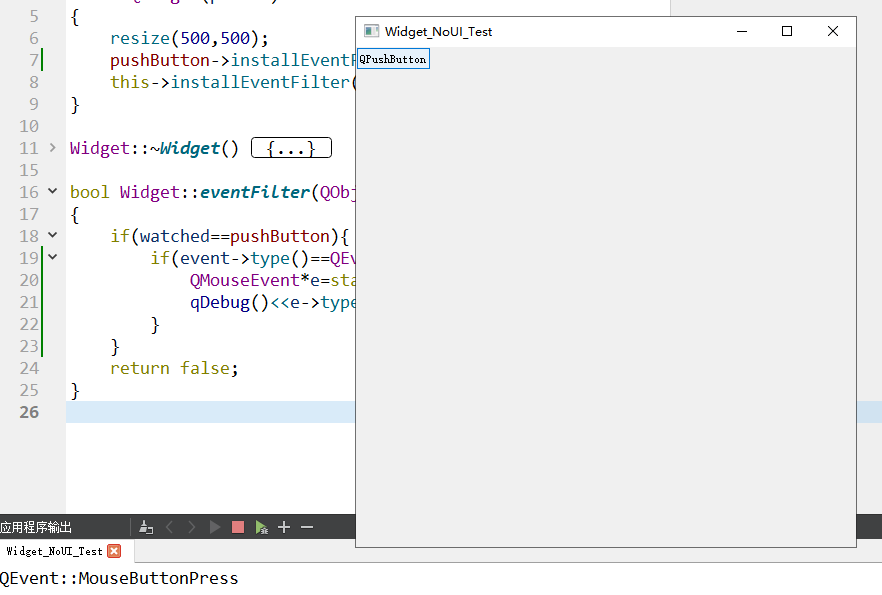Expand the folded ~Widget destructor at line 11

53,148
